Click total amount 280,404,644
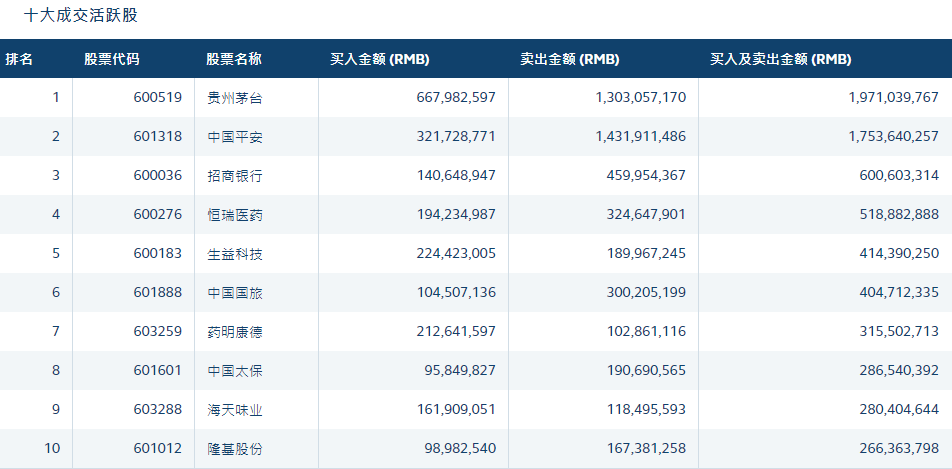Viewport: 952px width, 469px height. click(899, 409)
